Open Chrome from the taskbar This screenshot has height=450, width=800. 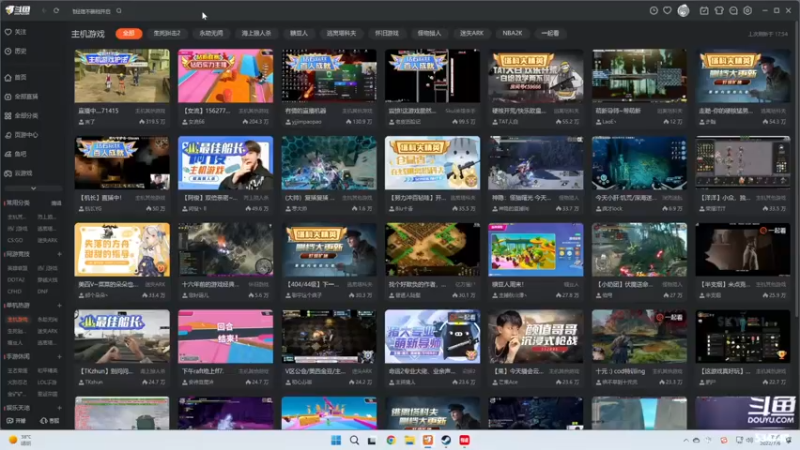[391, 440]
